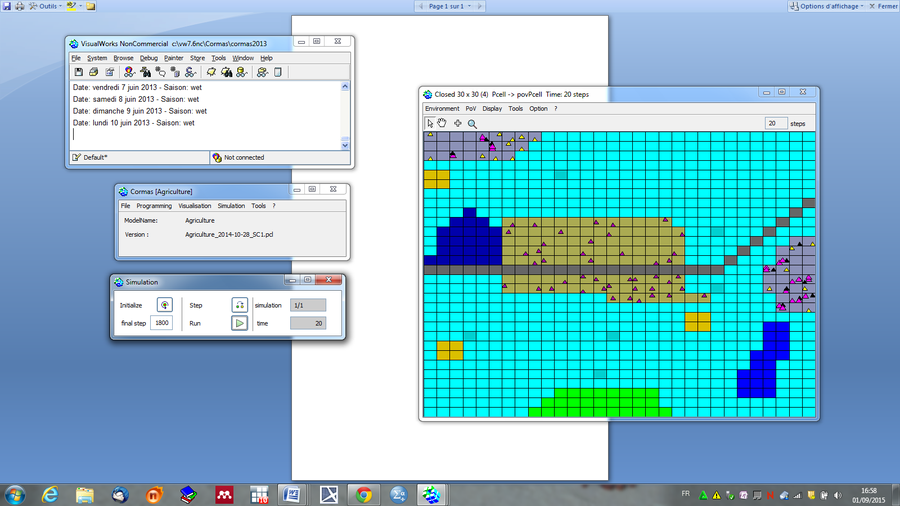Click the binoculars search icon in VisualWorks toolbar
The image size is (900, 506).
pos(145,72)
